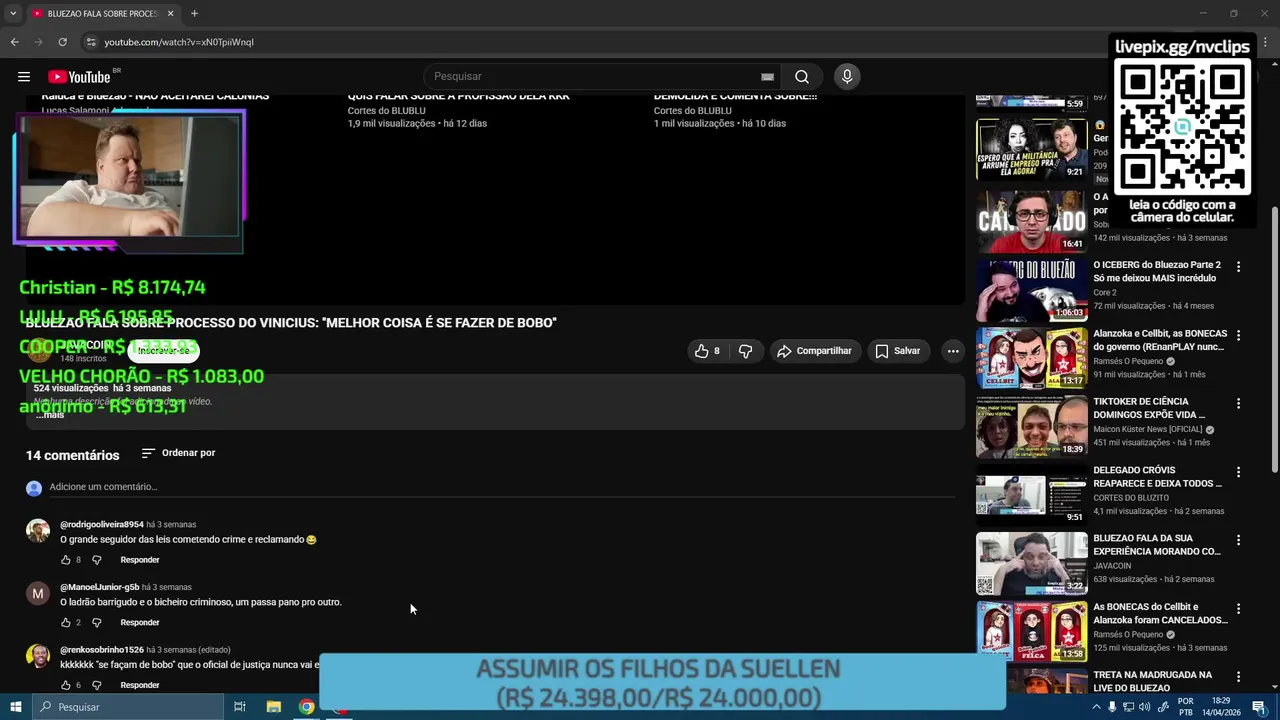The image size is (1280, 720).
Task: Open File Explorer from taskbar
Action: 273,707
